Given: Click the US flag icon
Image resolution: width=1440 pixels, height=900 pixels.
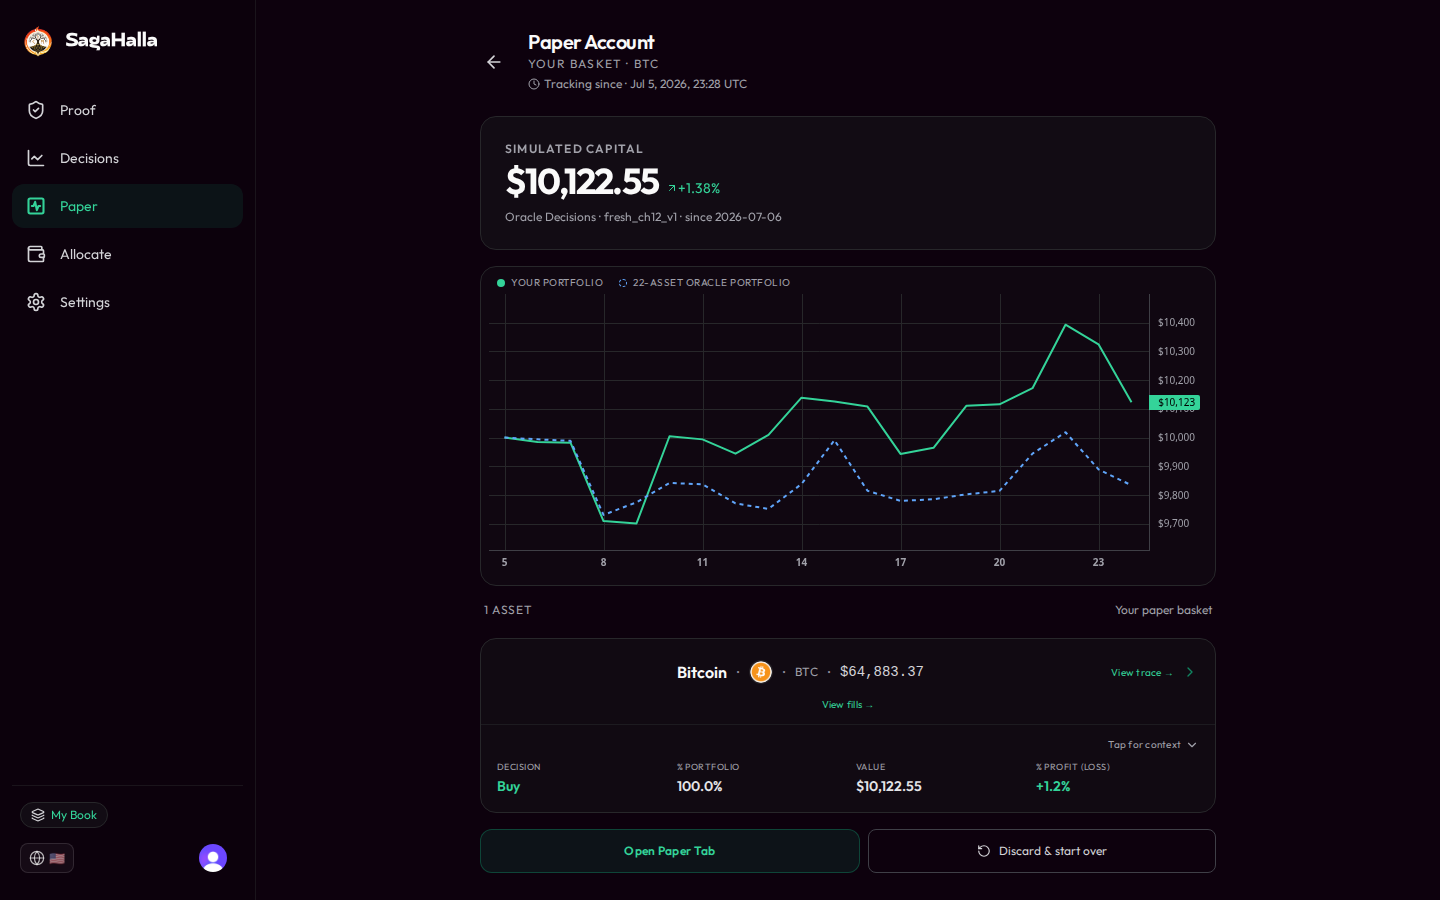Looking at the screenshot, I should pos(57,858).
